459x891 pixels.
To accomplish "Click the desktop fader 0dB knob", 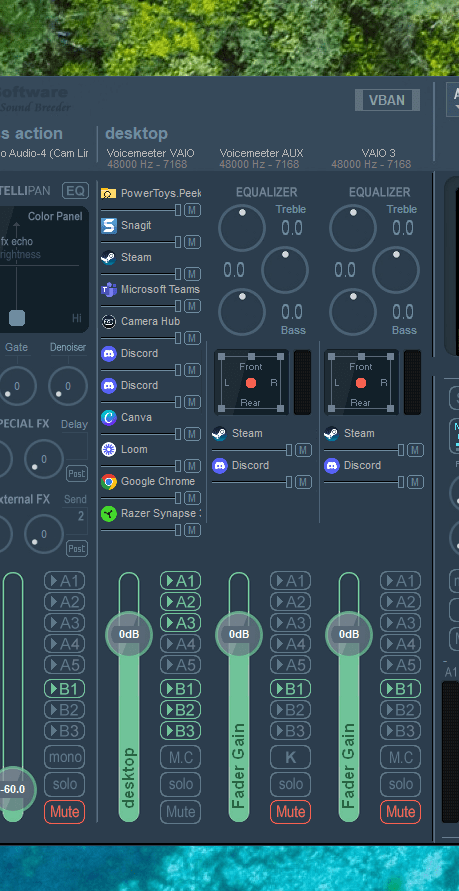I will tap(129, 634).
